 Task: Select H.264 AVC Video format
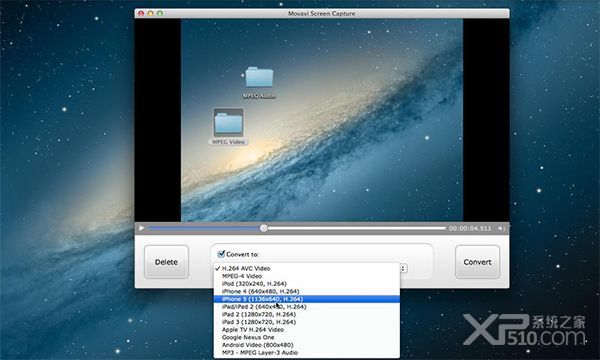click(x=307, y=269)
